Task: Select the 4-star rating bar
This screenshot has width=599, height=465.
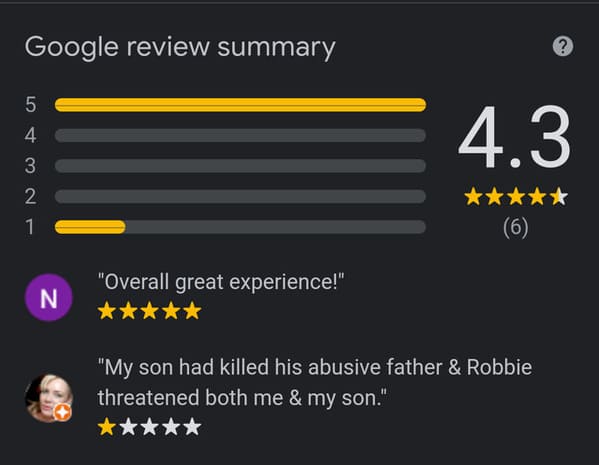Action: tap(240, 135)
